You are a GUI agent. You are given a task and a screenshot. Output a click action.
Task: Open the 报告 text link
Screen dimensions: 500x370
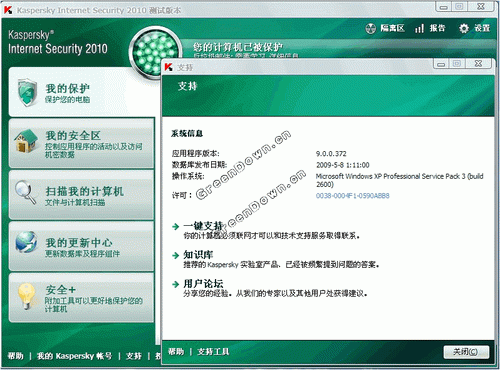pyautogui.click(x=437, y=28)
